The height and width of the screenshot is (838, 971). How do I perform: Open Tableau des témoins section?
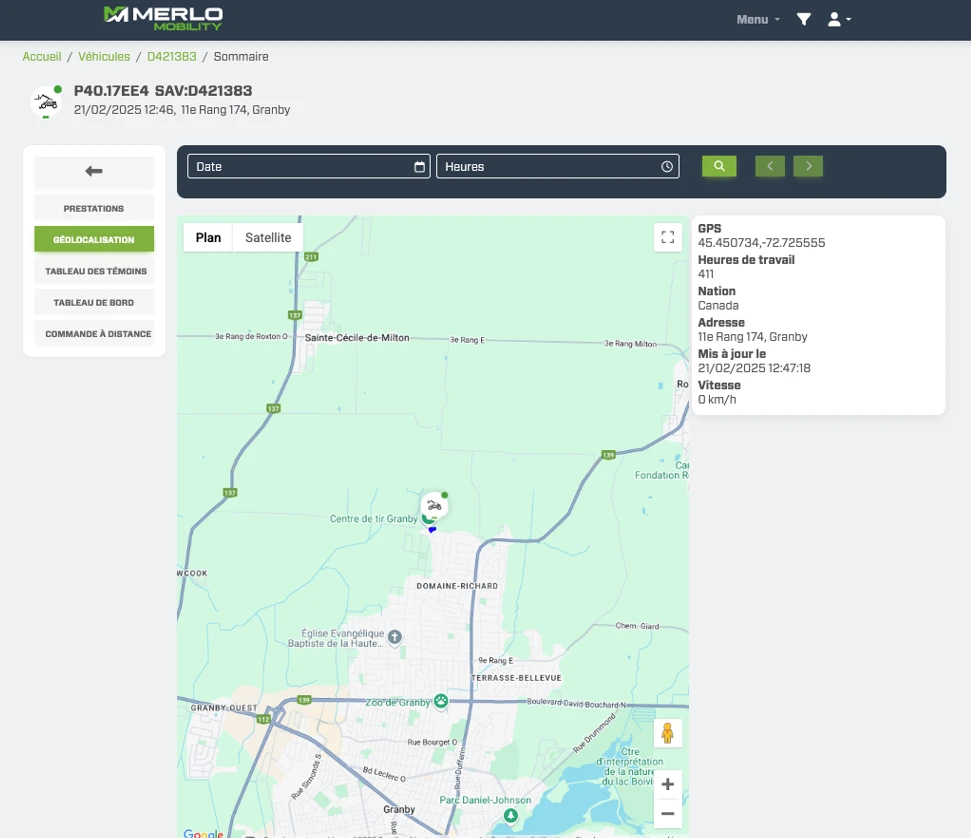tap(94, 271)
